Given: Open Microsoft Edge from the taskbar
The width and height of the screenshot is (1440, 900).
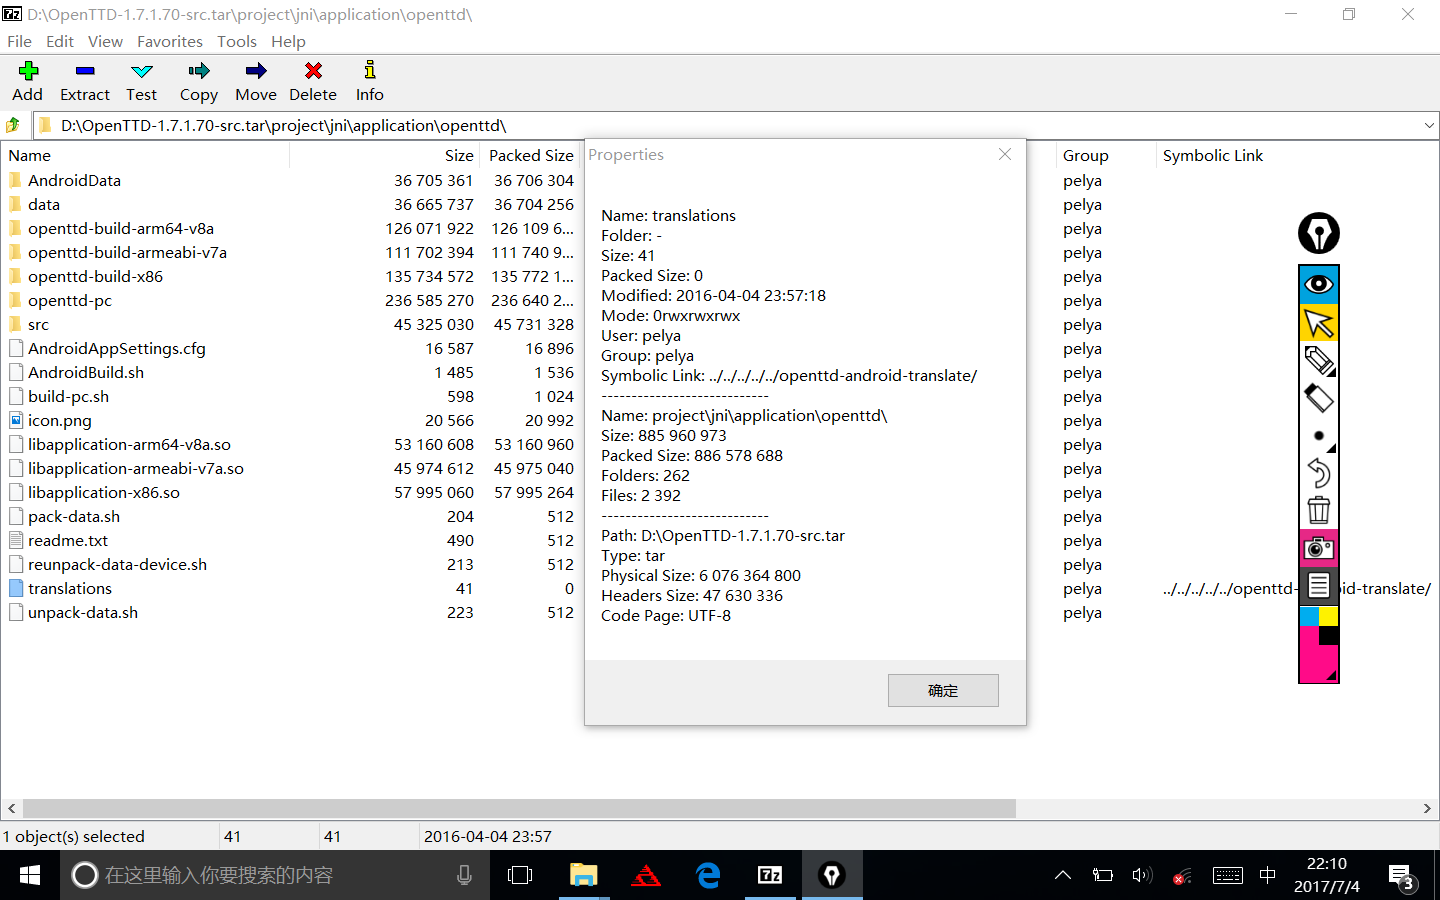Looking at the screenshot, I should pos(708,875).
